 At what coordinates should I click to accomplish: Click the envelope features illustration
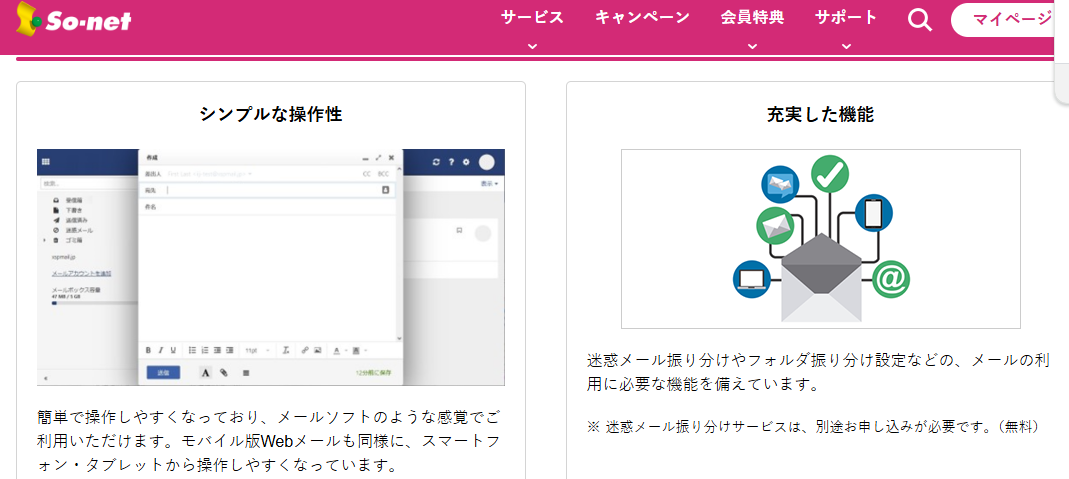(x=821, y=238)
